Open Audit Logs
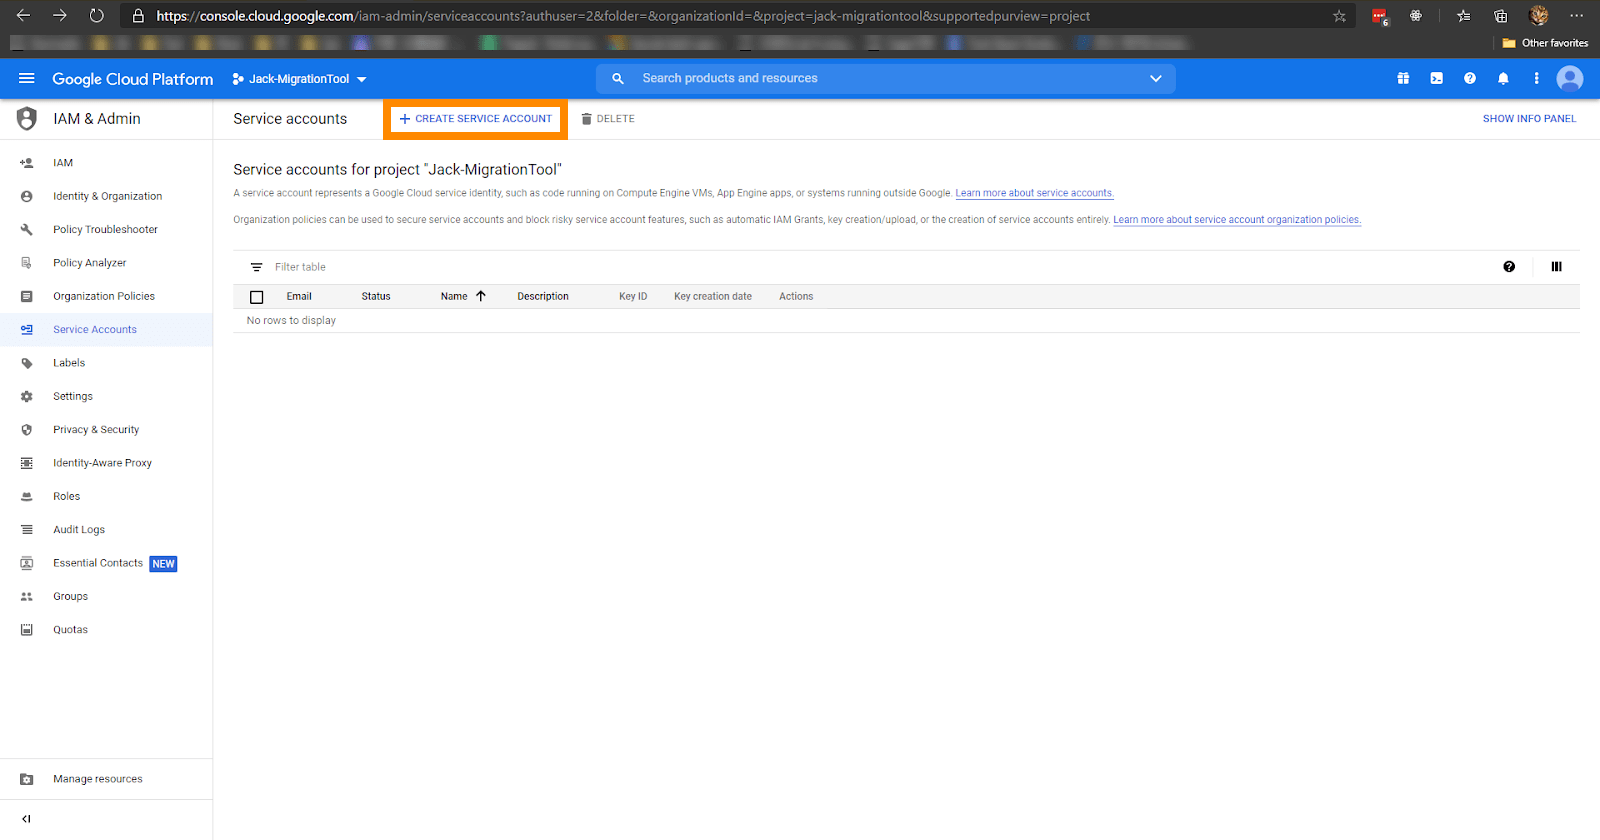 click(79, 529)
